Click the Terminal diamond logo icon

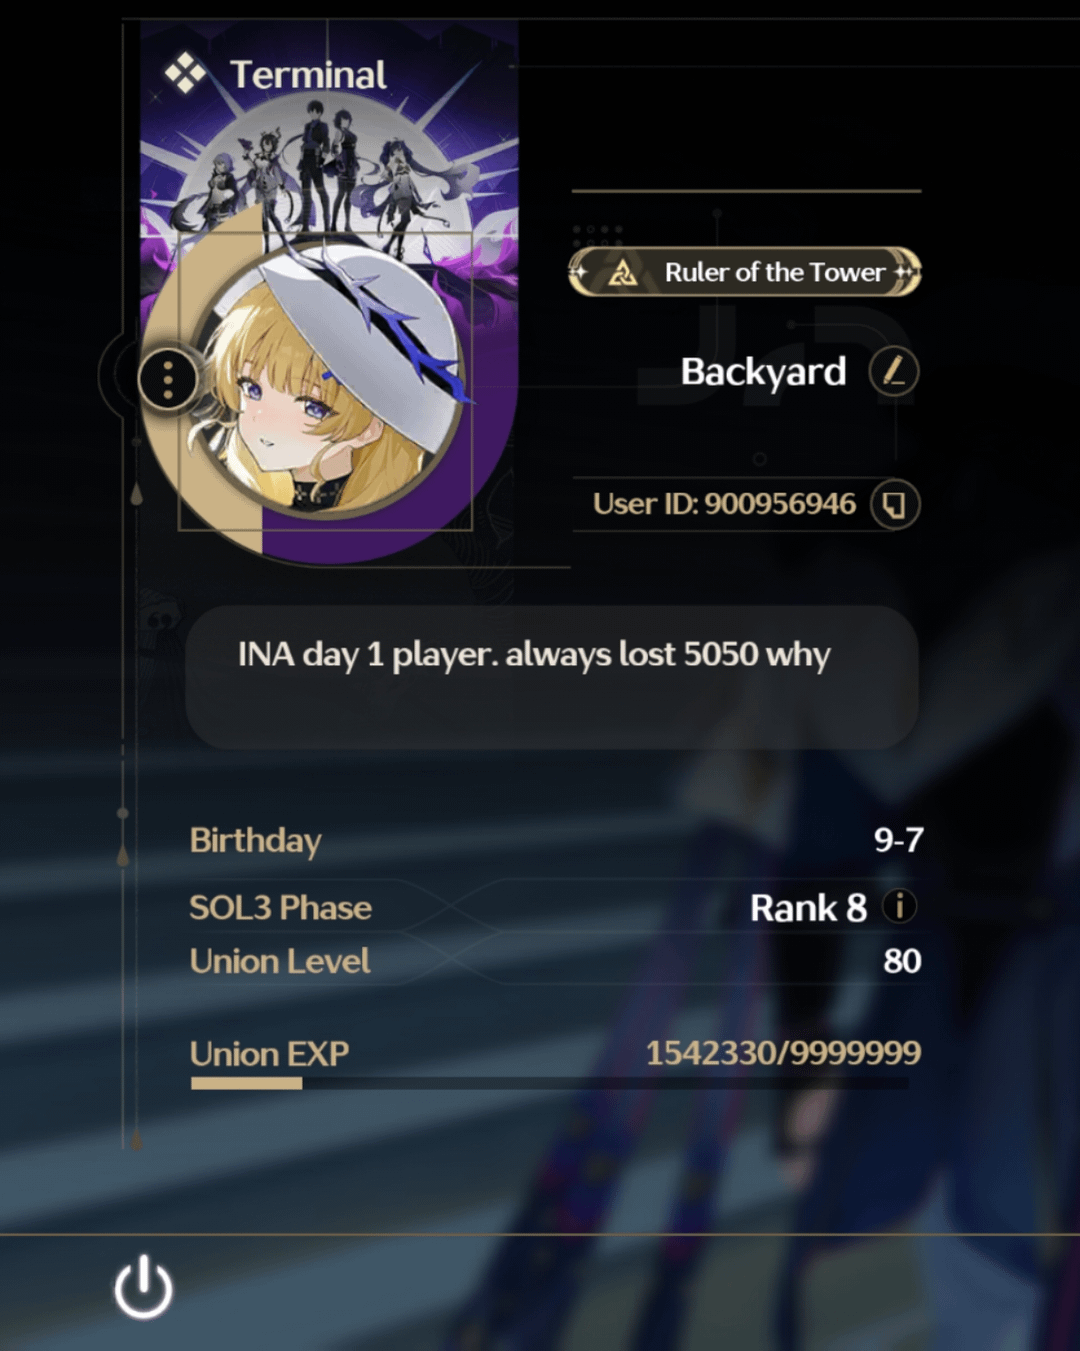(186, 73)
